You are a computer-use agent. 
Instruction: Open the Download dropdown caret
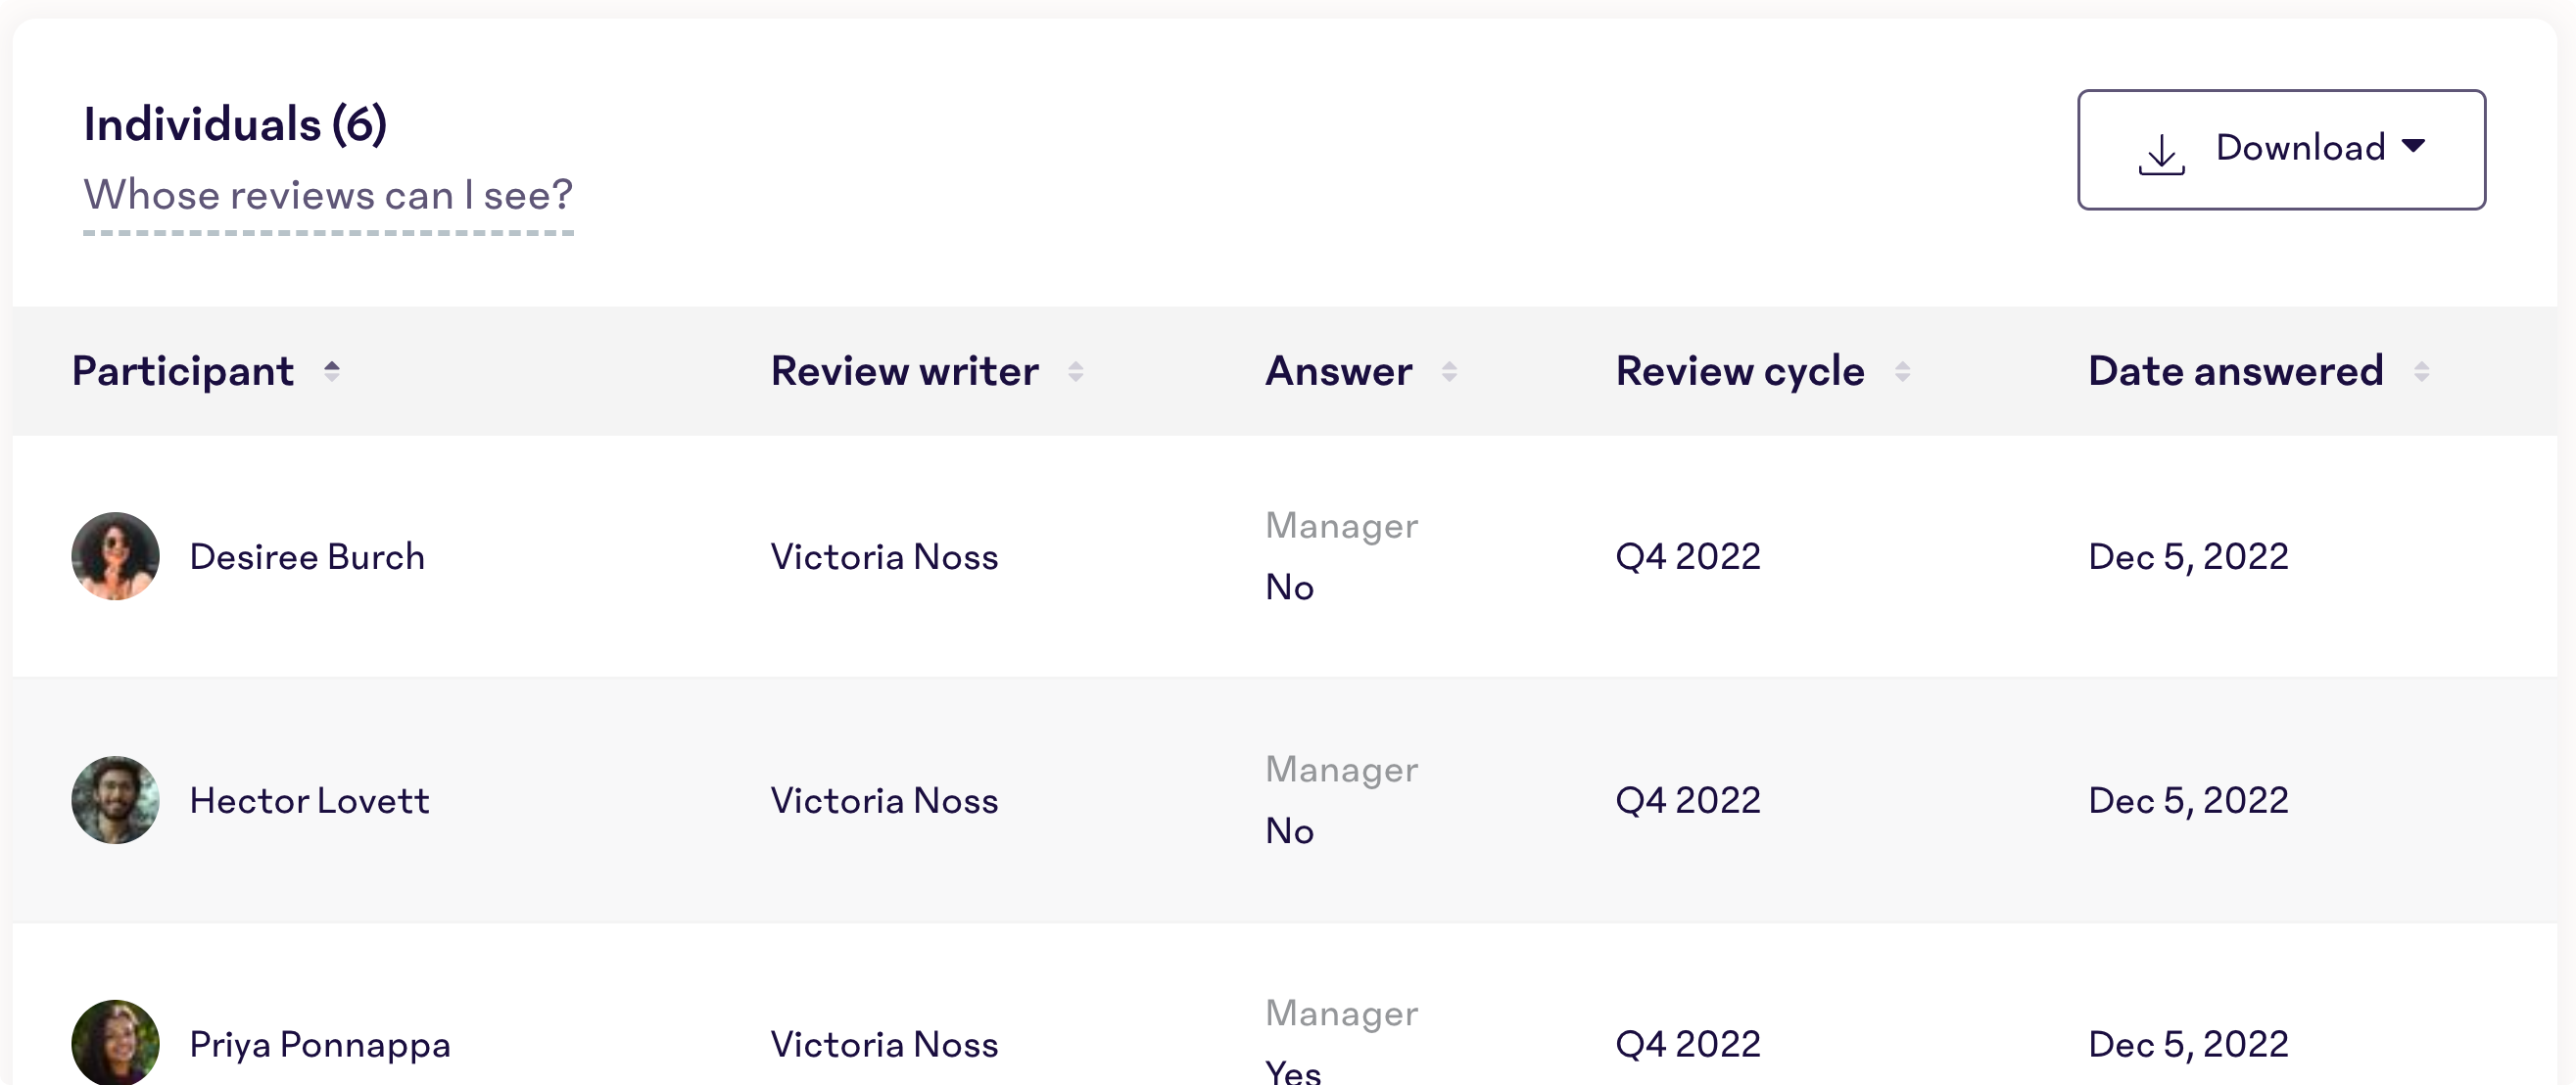click(x=2413, y=146)
